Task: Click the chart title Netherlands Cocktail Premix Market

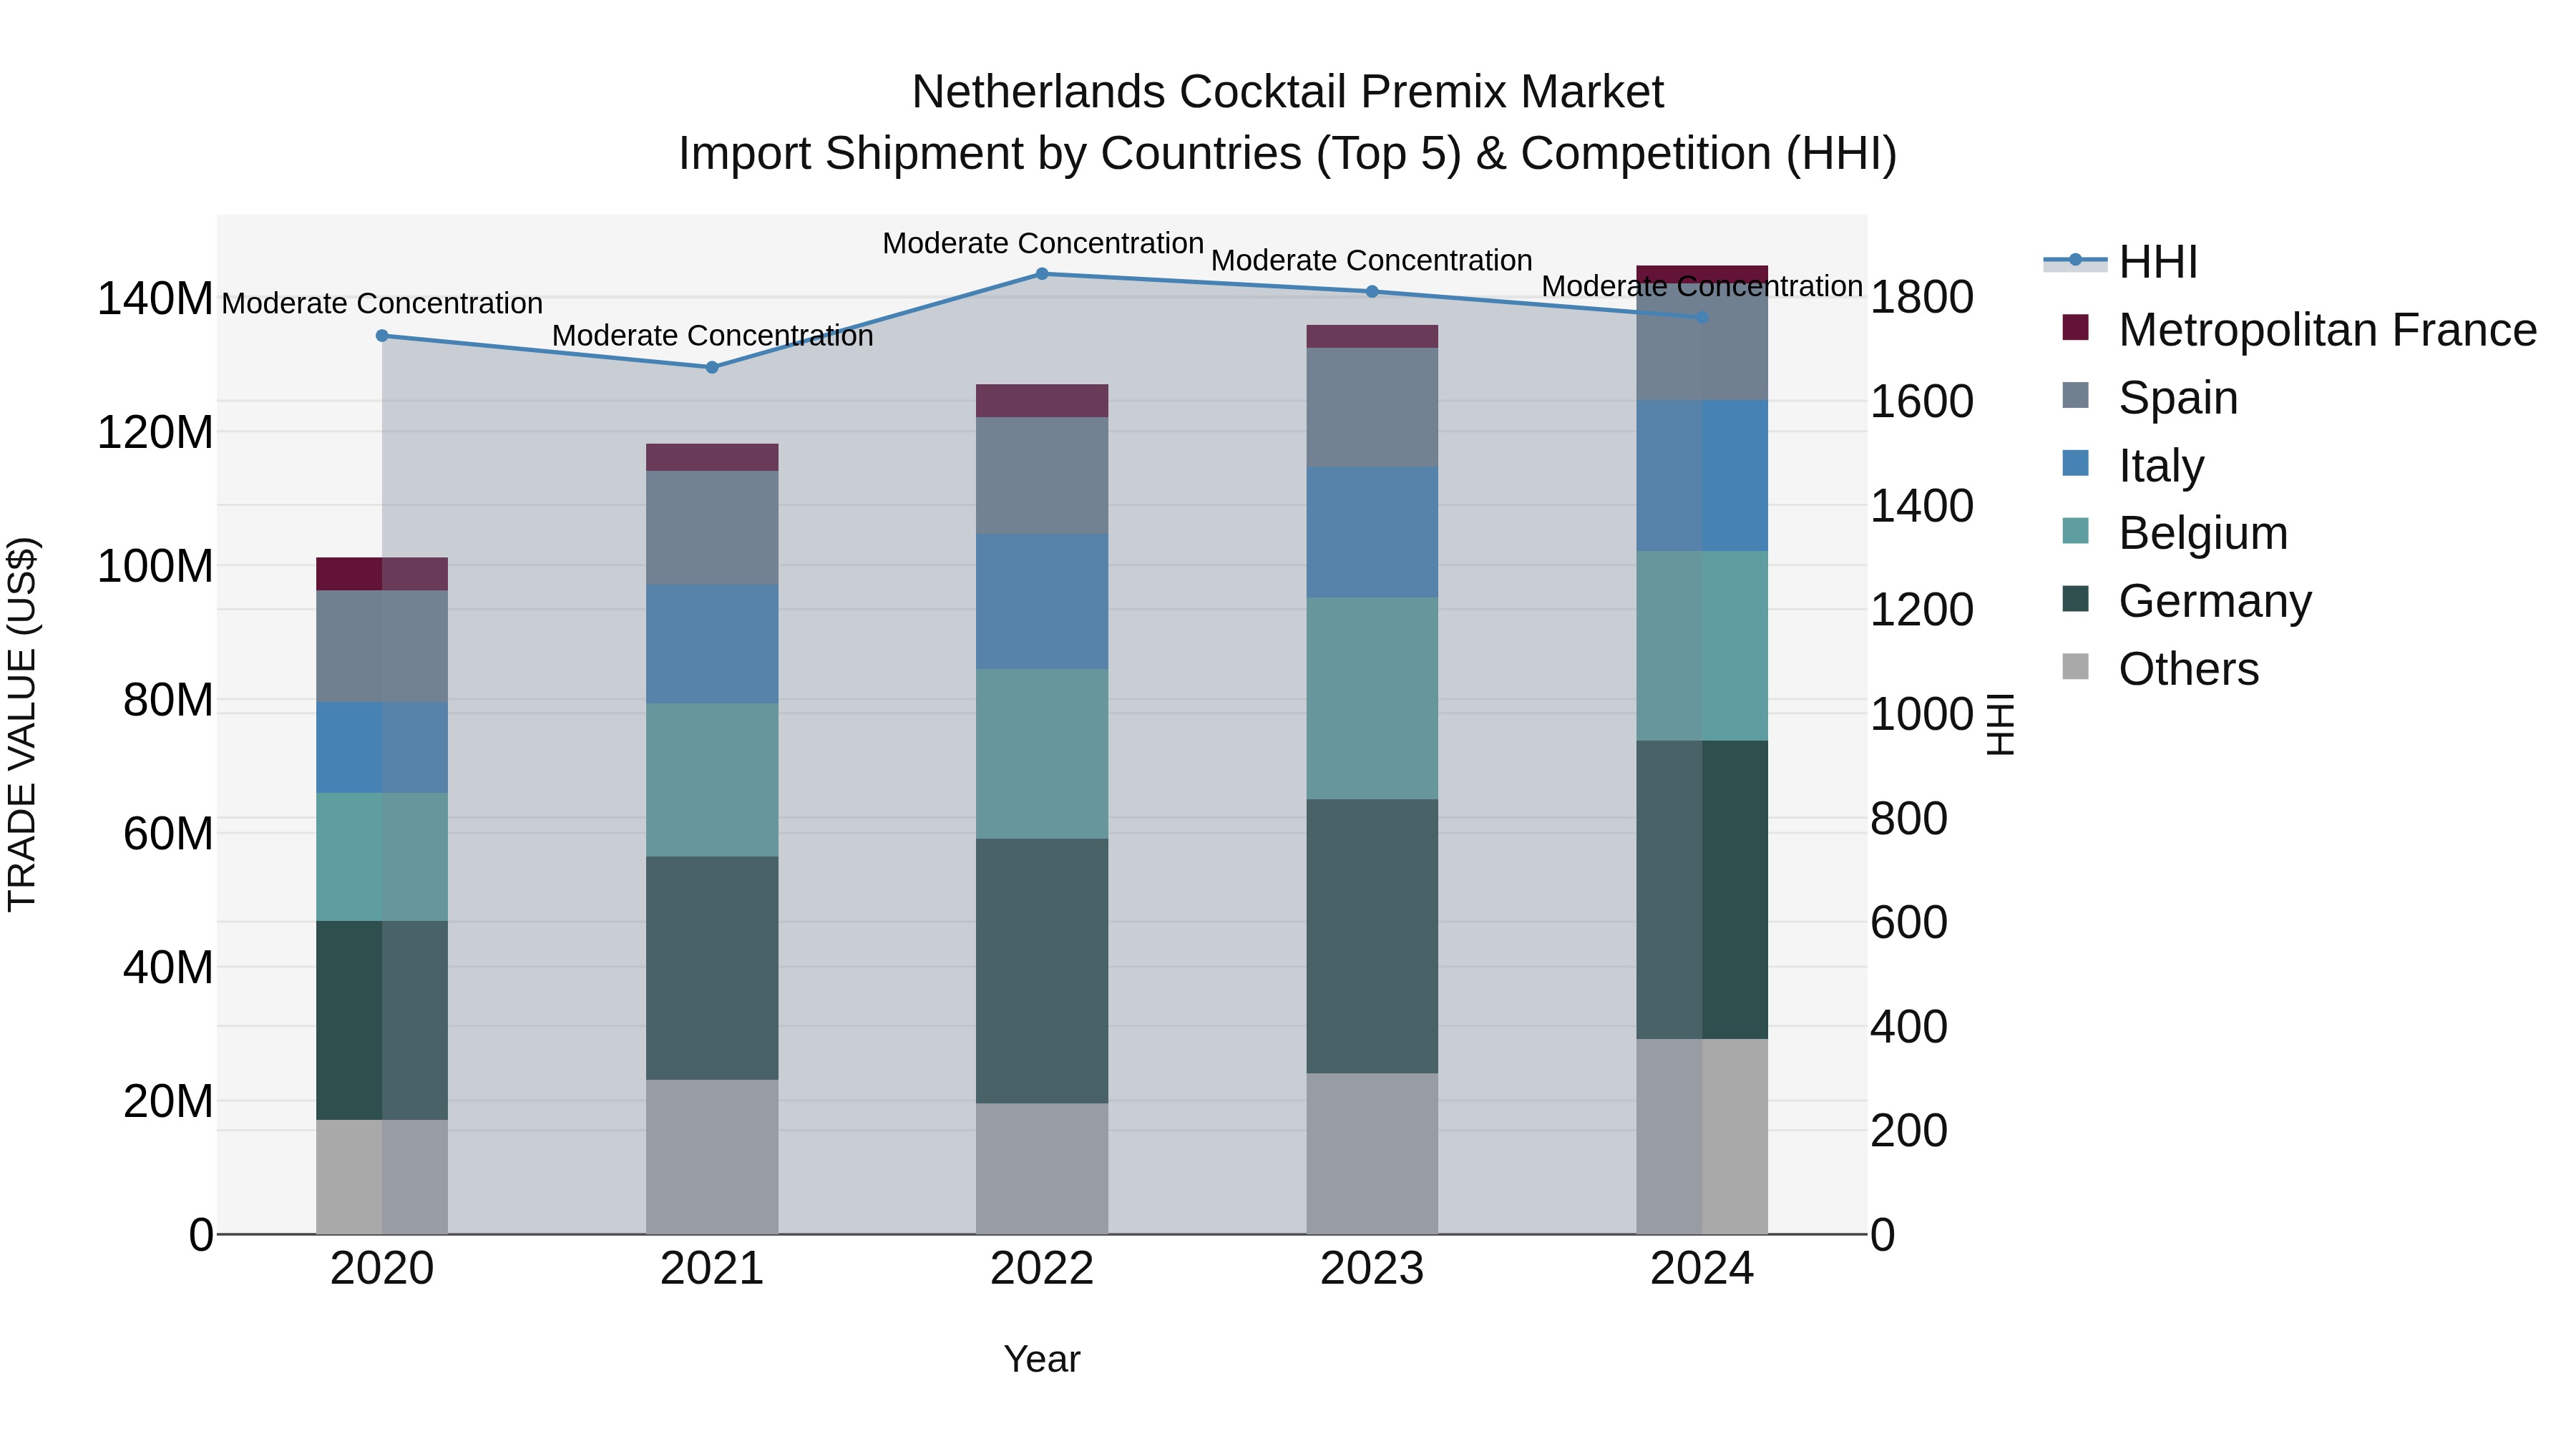Action: click(1288, 92)
